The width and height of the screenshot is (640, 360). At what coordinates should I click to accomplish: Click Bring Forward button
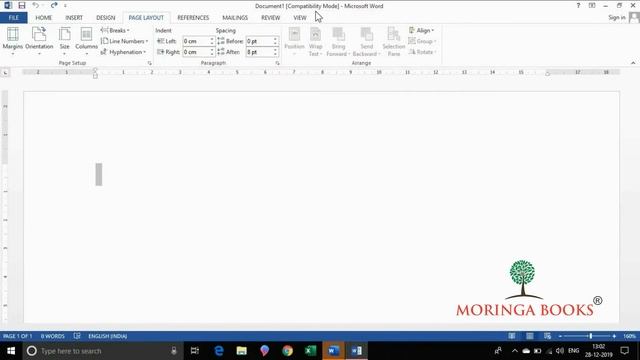point(338,41)
